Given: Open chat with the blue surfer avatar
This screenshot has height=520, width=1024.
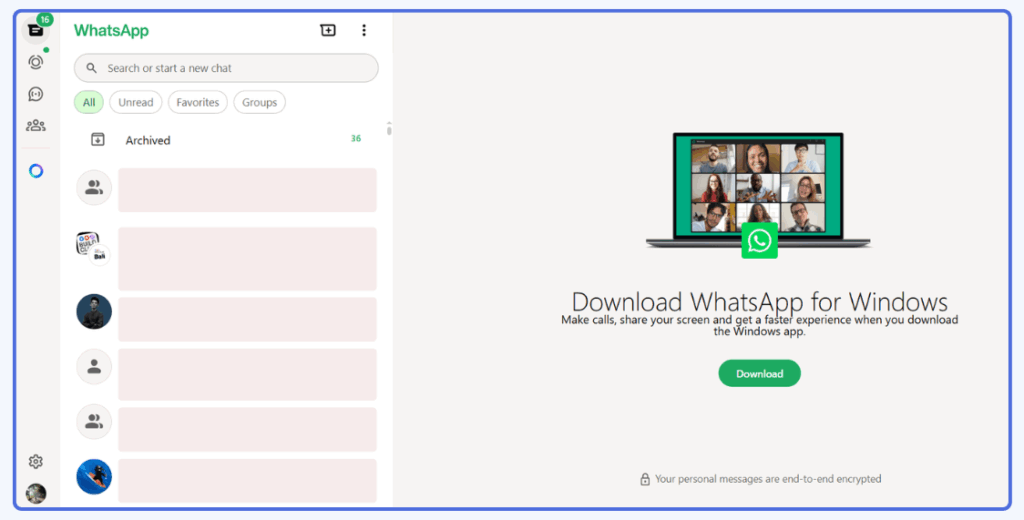Looking at the screenshot, I should click(x=94, y=476).
